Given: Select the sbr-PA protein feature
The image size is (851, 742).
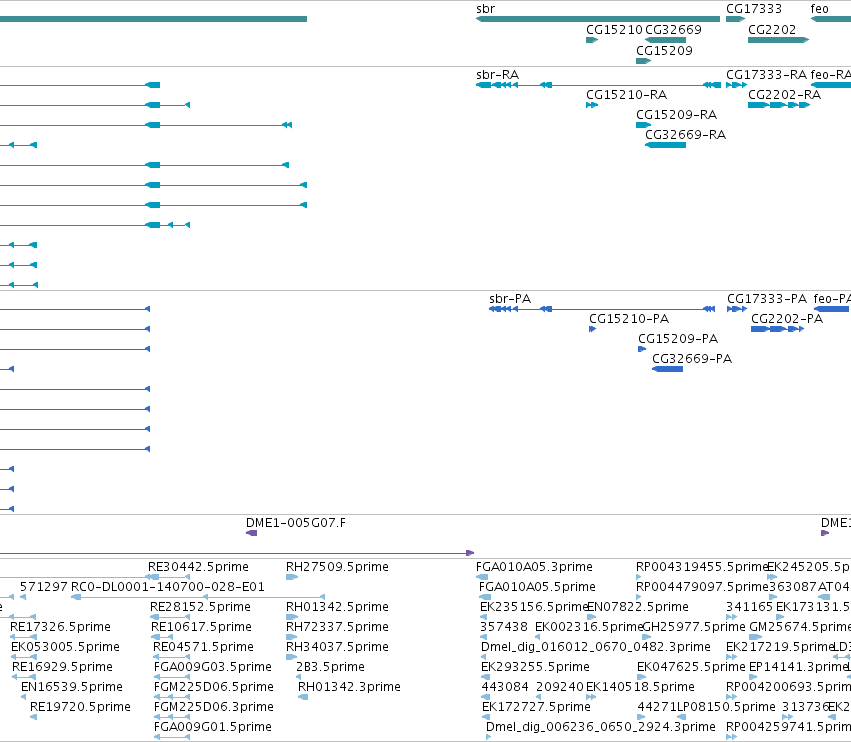Looking at the screenshot, I should 602,309.
